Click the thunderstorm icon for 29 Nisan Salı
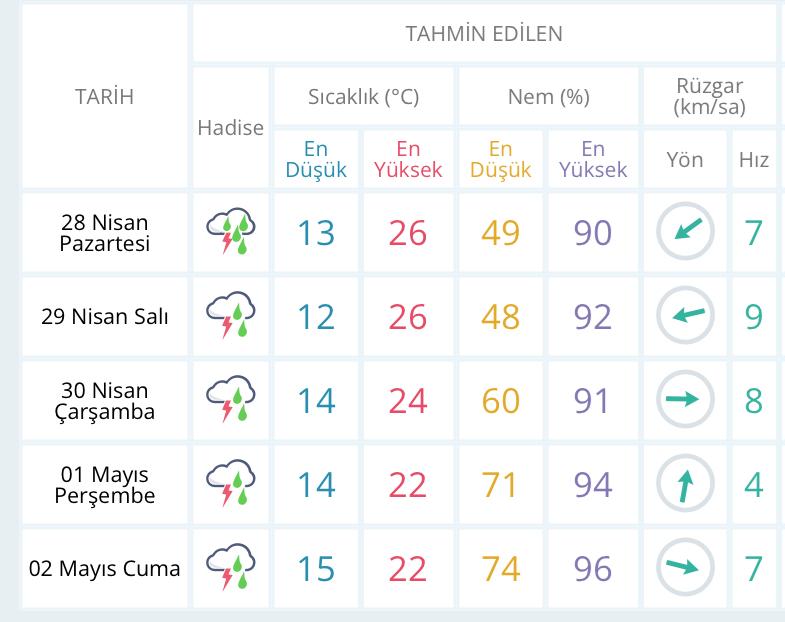This screenshot has width=785, height=622. click(231, 317)
